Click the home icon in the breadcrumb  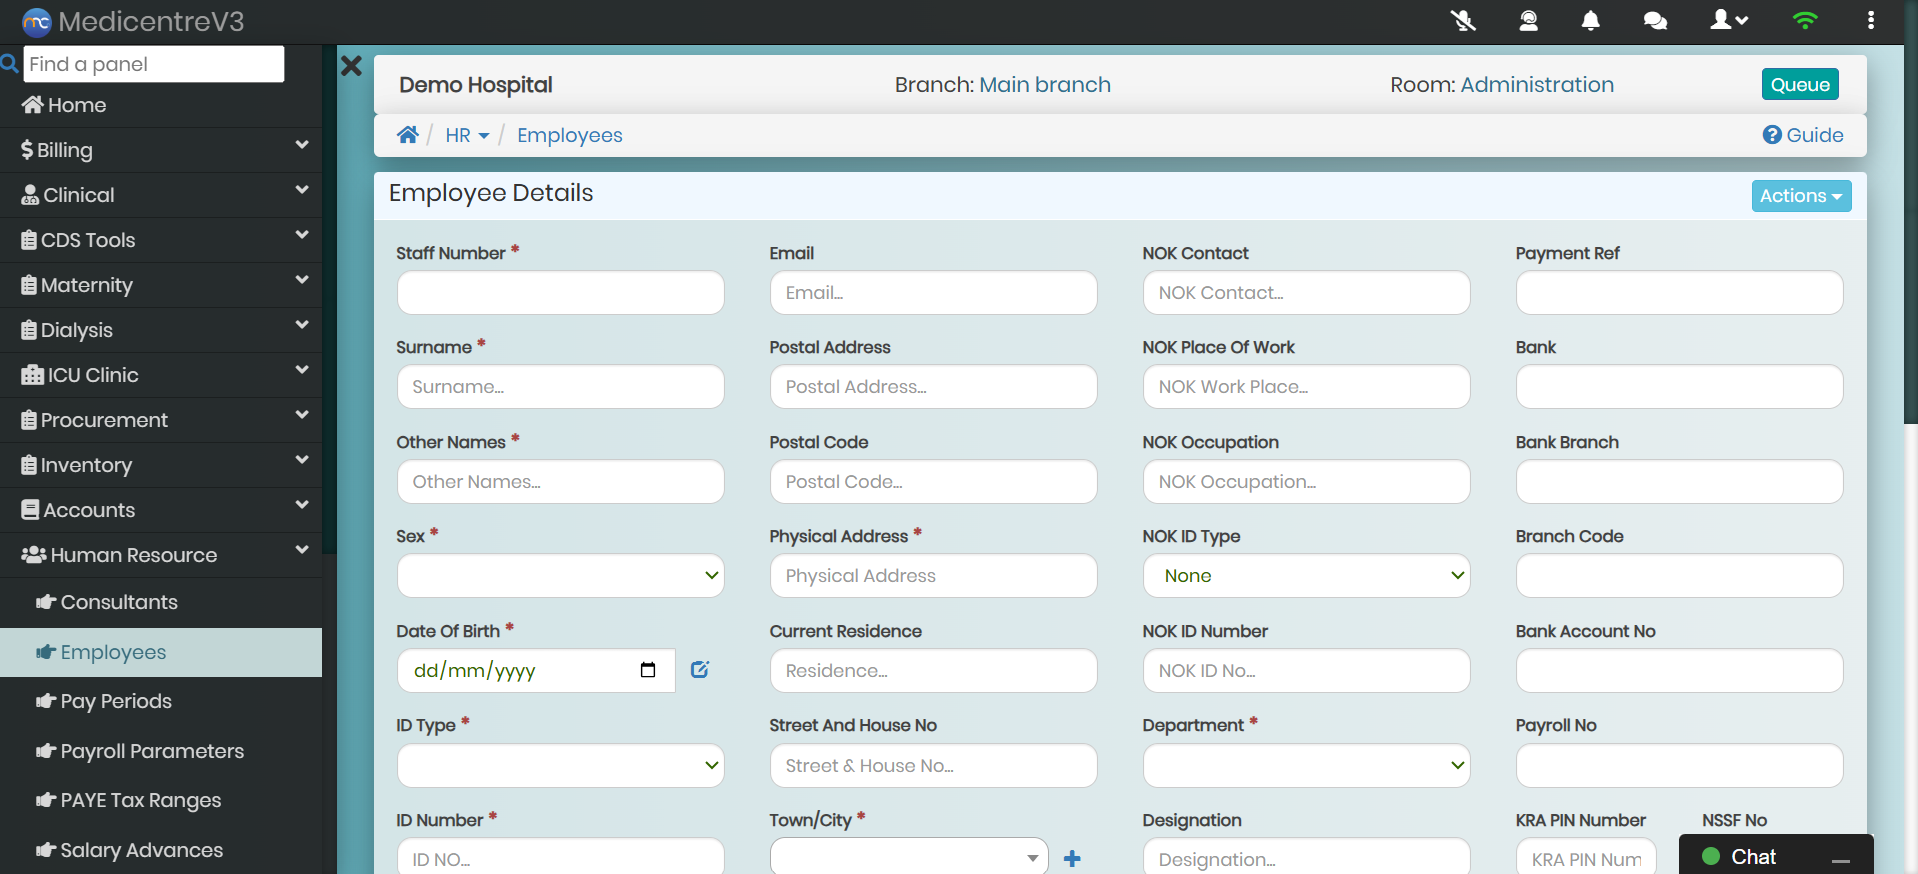pyautogui.click(x=407, y=135)
